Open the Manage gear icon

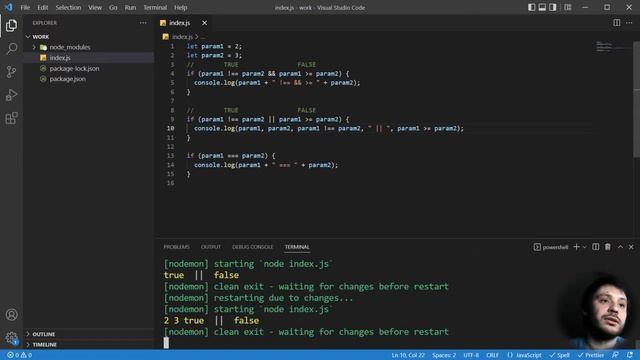pyautogui.click(x=11, y=338)
